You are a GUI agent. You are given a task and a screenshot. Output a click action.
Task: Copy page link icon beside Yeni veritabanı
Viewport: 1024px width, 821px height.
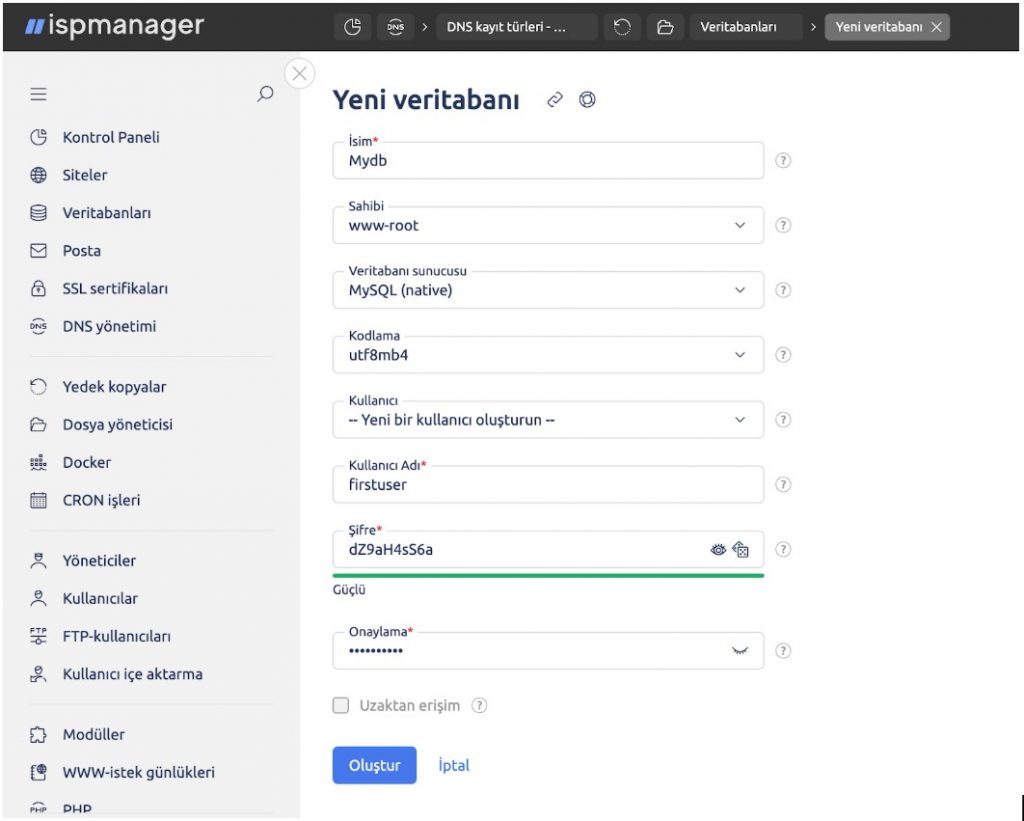coord(554,99)
